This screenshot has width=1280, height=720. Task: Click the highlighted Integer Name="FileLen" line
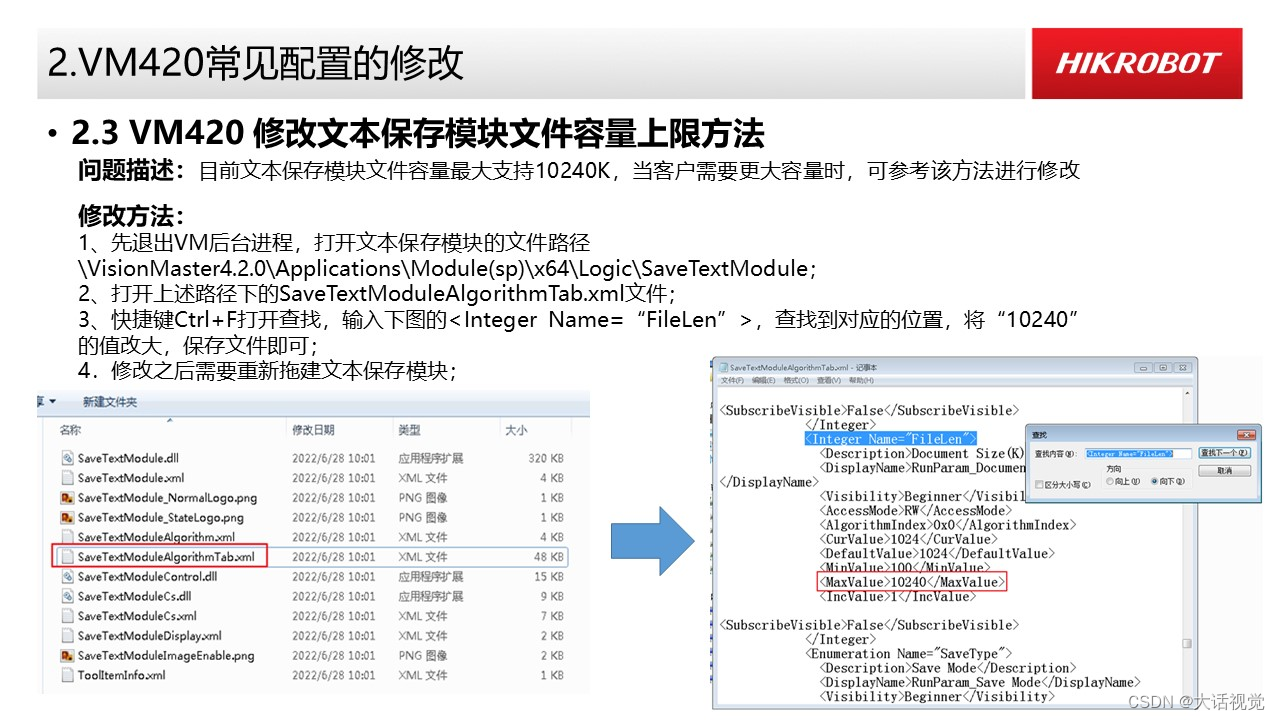(x=891, y=439)
